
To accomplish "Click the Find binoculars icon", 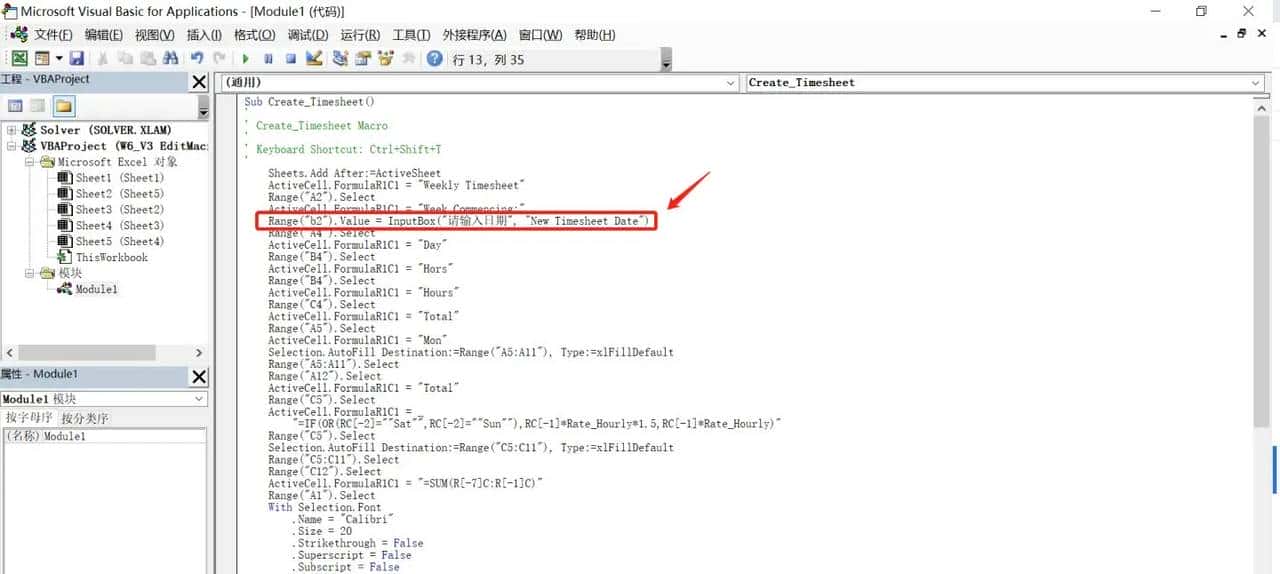I will click(x=170, y=59).
